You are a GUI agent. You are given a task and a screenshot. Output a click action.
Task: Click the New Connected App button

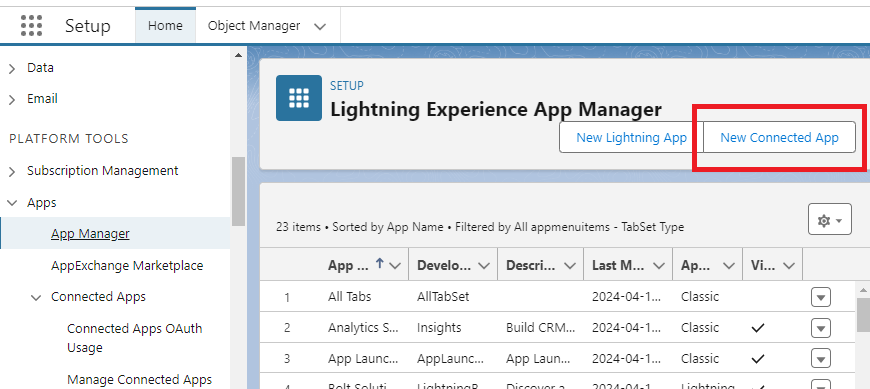[x=779, y=138]
